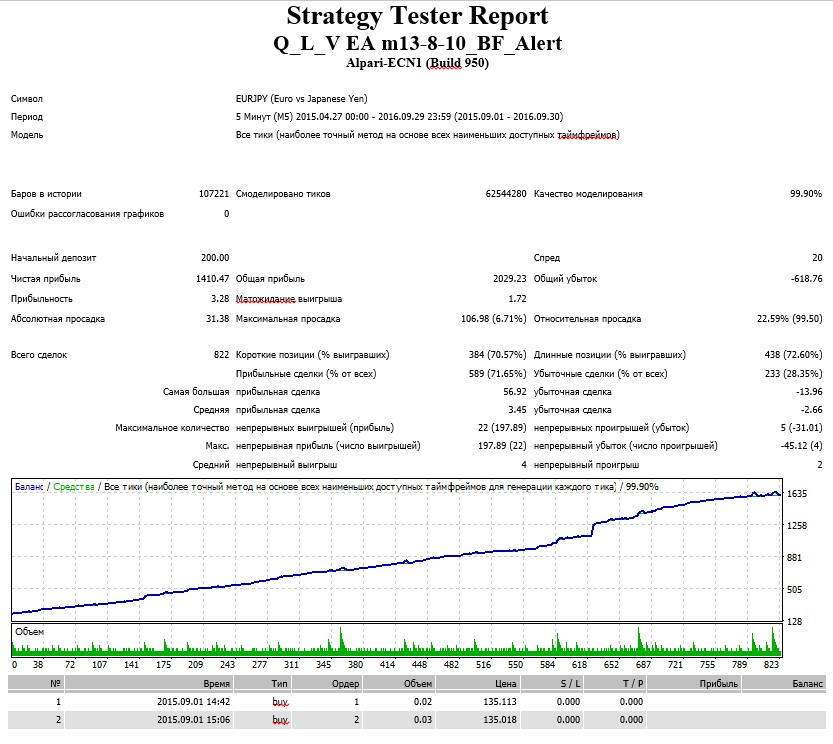Click the model description 'Все тики' line
The image size is (833, 744).
(x=428, y=134)
